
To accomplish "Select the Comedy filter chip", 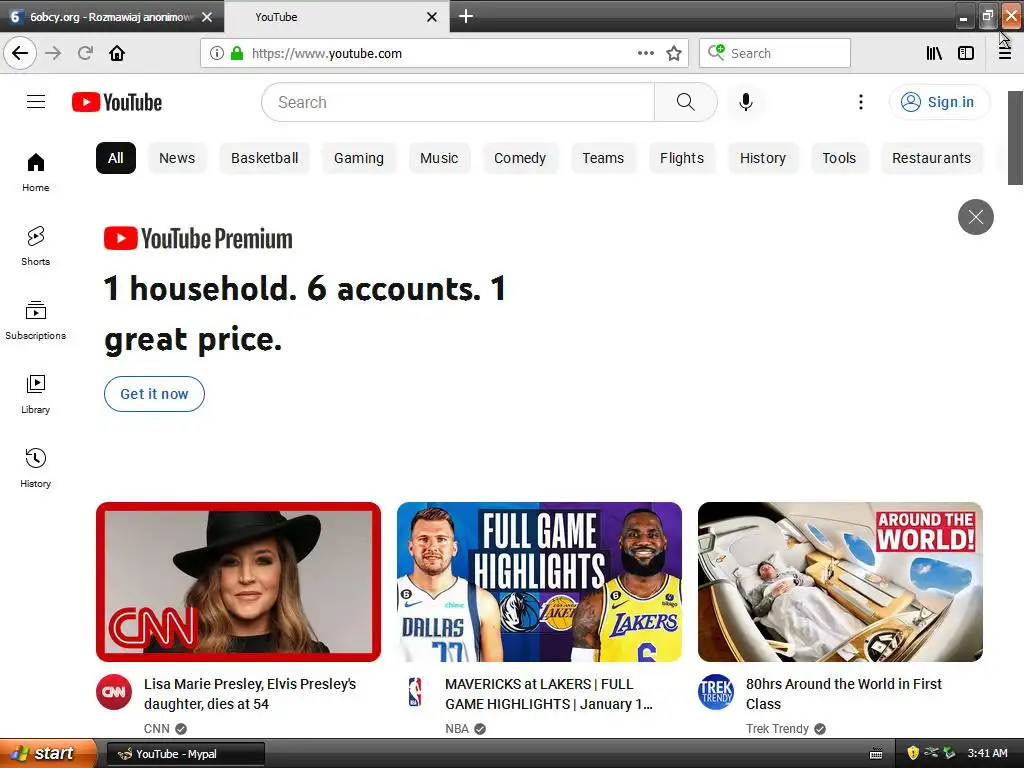I will tap(520, 158).
